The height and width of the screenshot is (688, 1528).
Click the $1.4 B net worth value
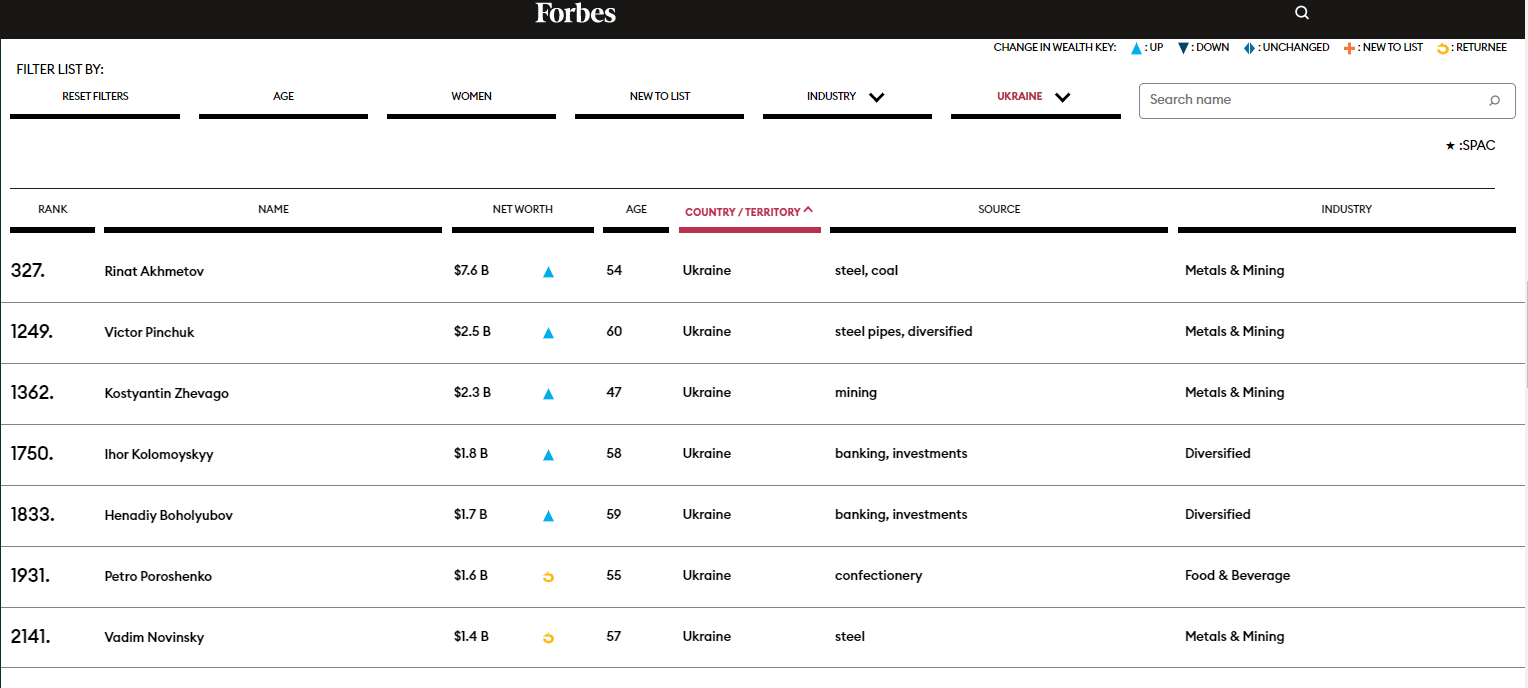(x=471, y=637)
